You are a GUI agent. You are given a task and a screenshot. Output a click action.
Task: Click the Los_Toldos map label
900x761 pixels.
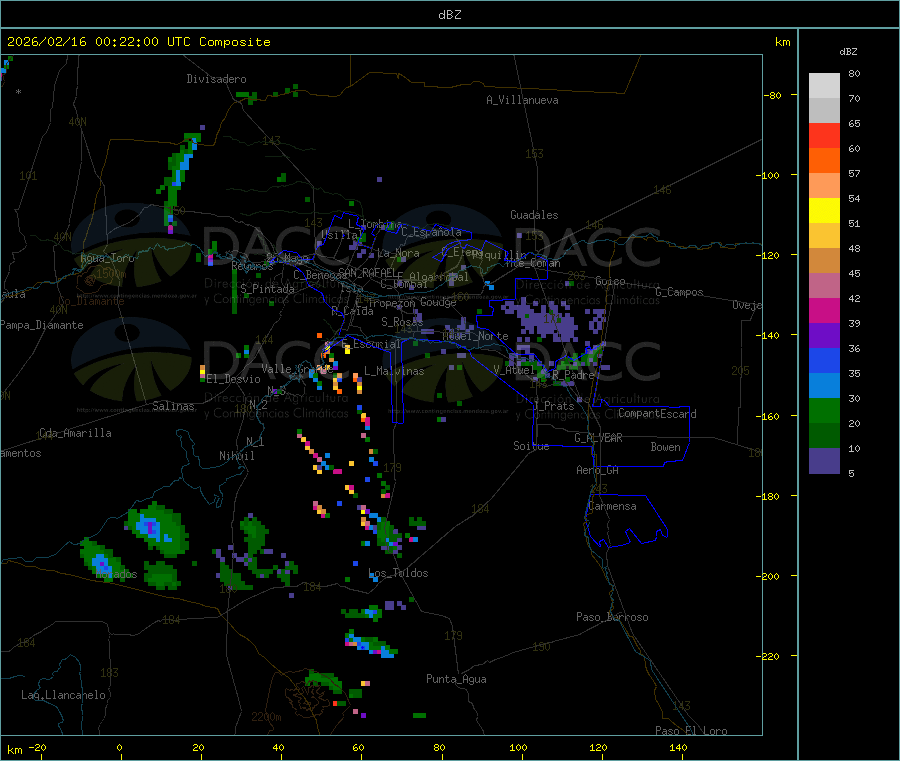[398, 573]
